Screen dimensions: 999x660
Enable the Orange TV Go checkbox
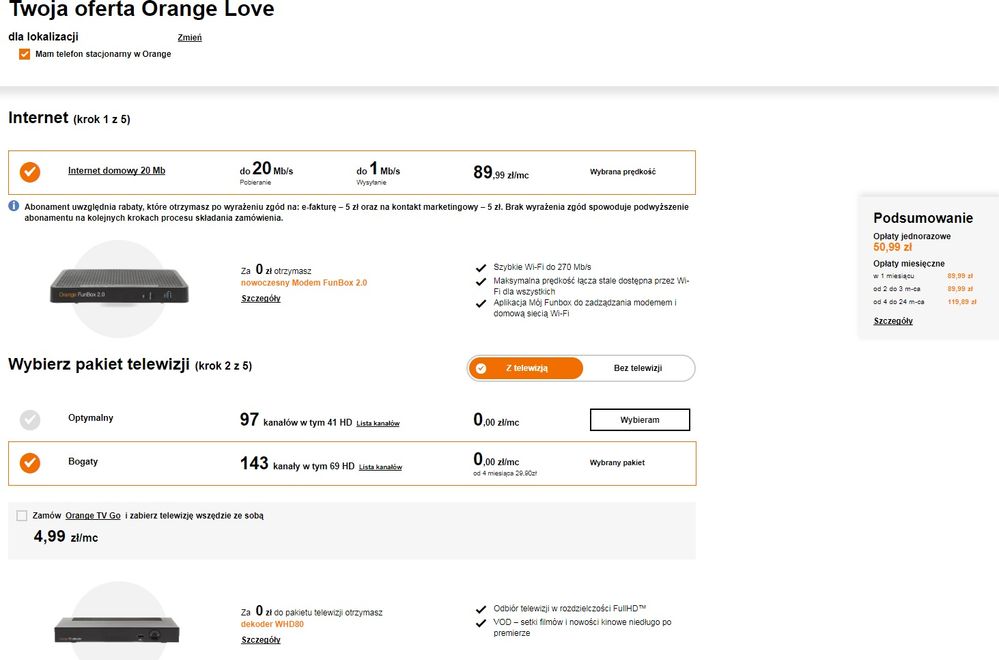(x=22, y=515)
